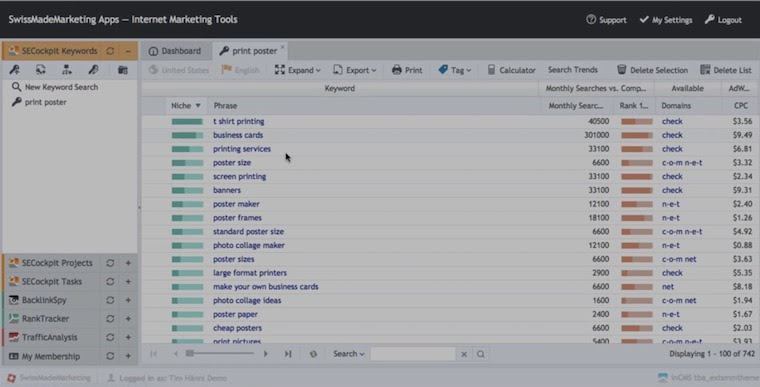This screenshot has width=760, height=387.
Task: Open the photo collage maker keyword
Action: (249, 245)
